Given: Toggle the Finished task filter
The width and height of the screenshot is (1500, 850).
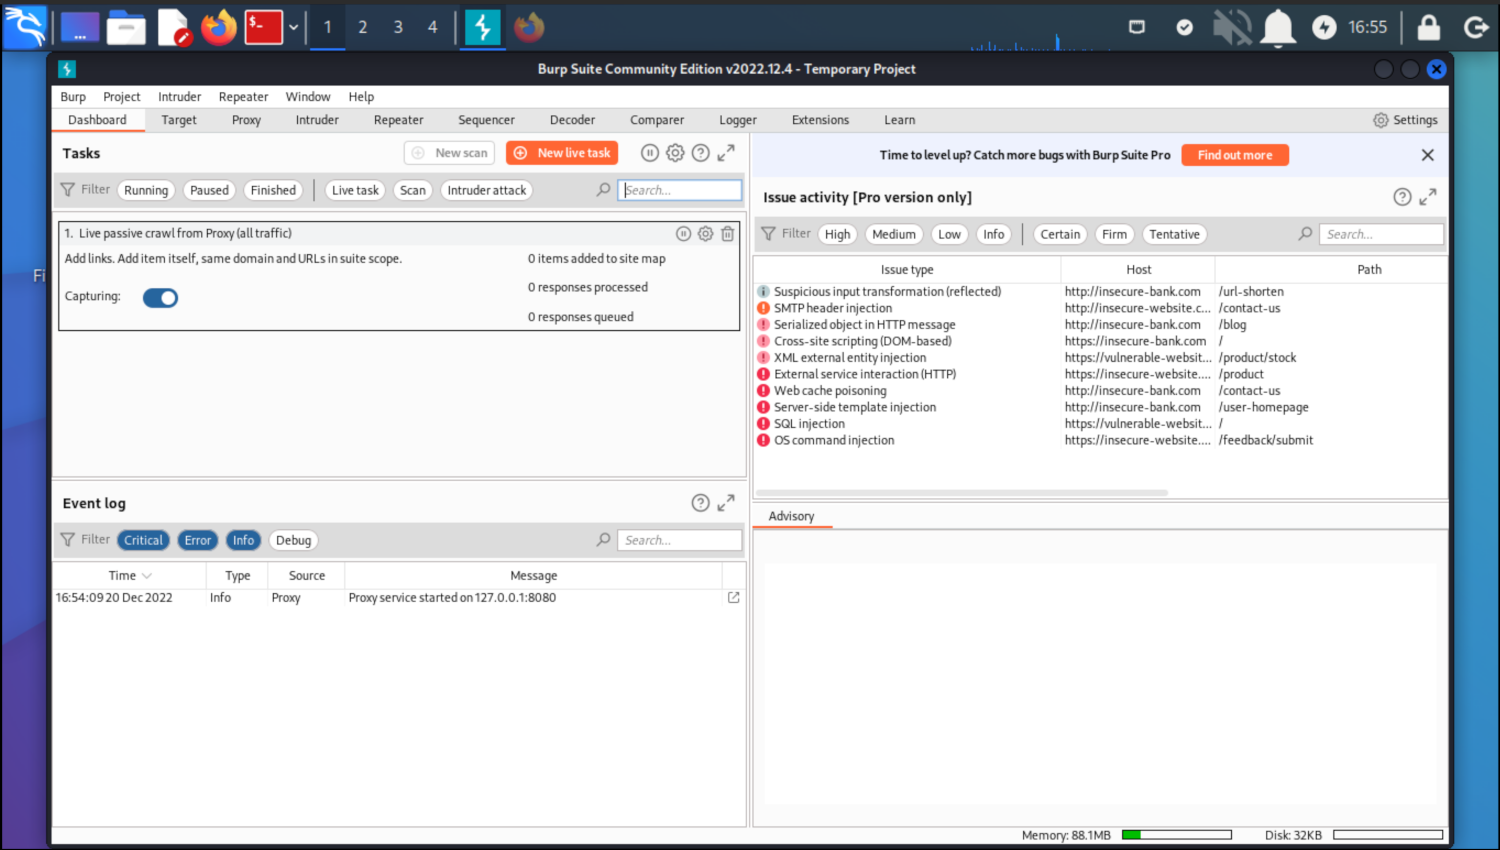Looking at the screenshot, I should pyautogui.click(x=273, y=190).
